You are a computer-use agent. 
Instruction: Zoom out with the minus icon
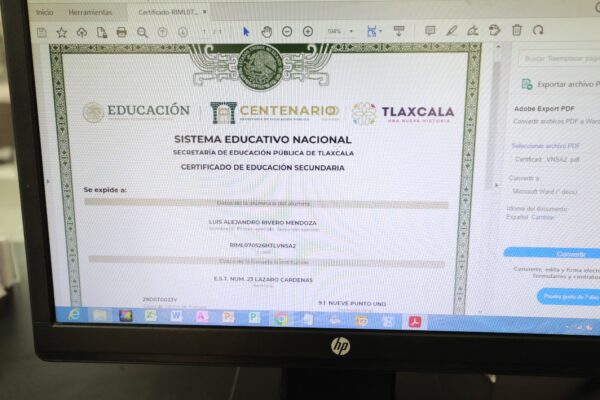pyautogui.click(x=286, y=31)
